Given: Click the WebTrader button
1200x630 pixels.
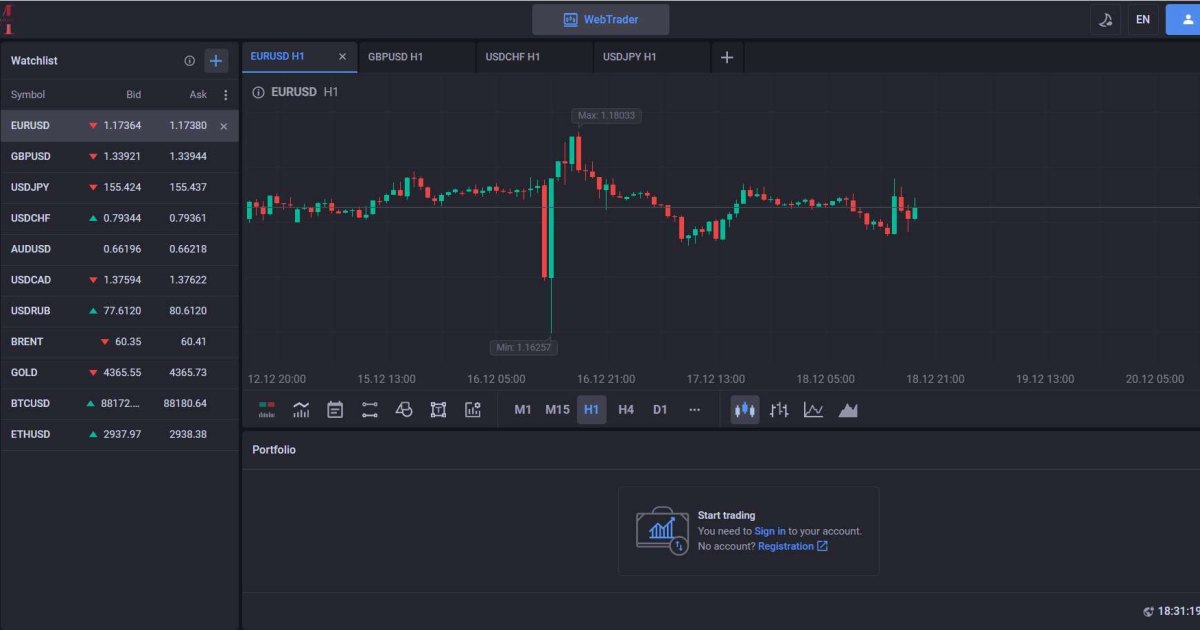Looking at the screenshot, I should [601, 19].
